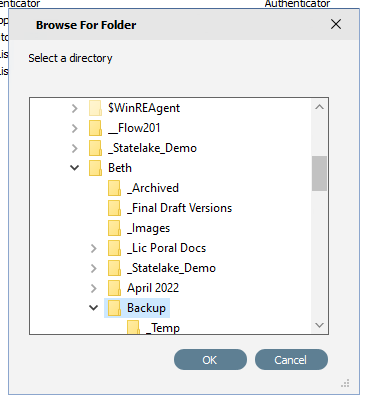Collapse the Beth folder
The height and width of the screenshot is (403, 367).
(75, 168)
